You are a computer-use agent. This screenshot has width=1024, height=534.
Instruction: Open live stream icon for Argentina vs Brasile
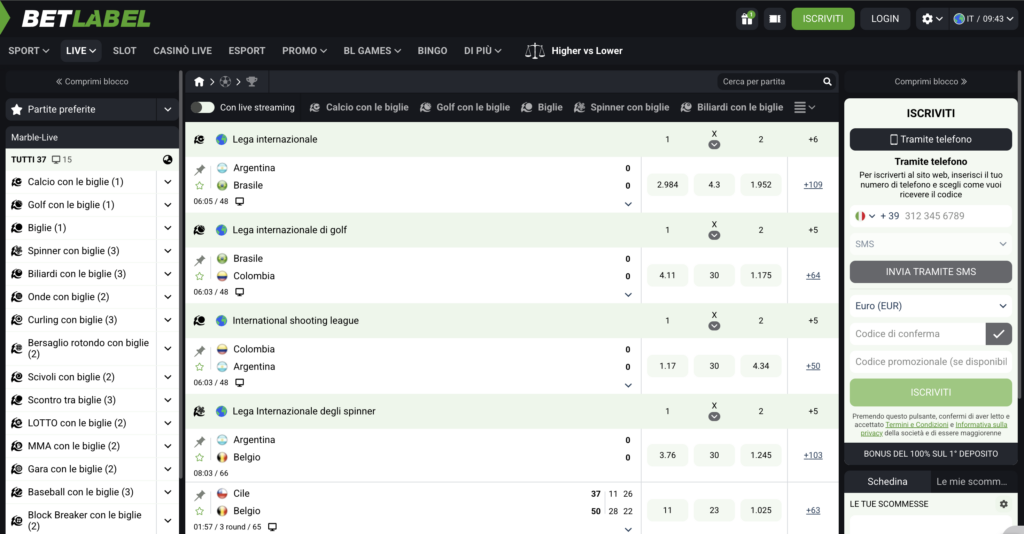(x=240, y=202)
